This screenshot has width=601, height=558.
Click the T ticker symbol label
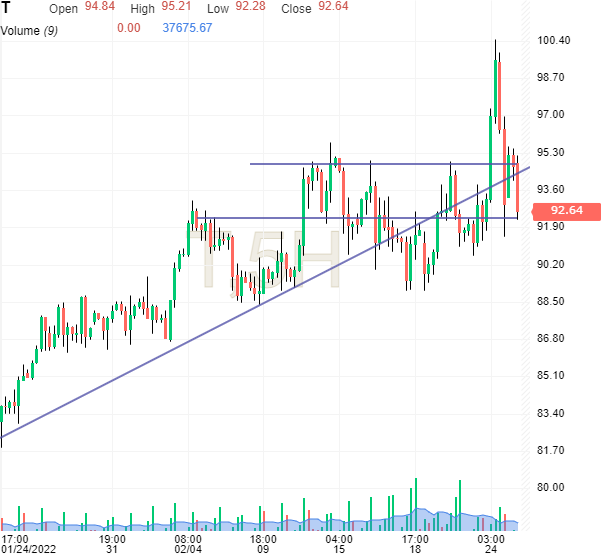7,9
